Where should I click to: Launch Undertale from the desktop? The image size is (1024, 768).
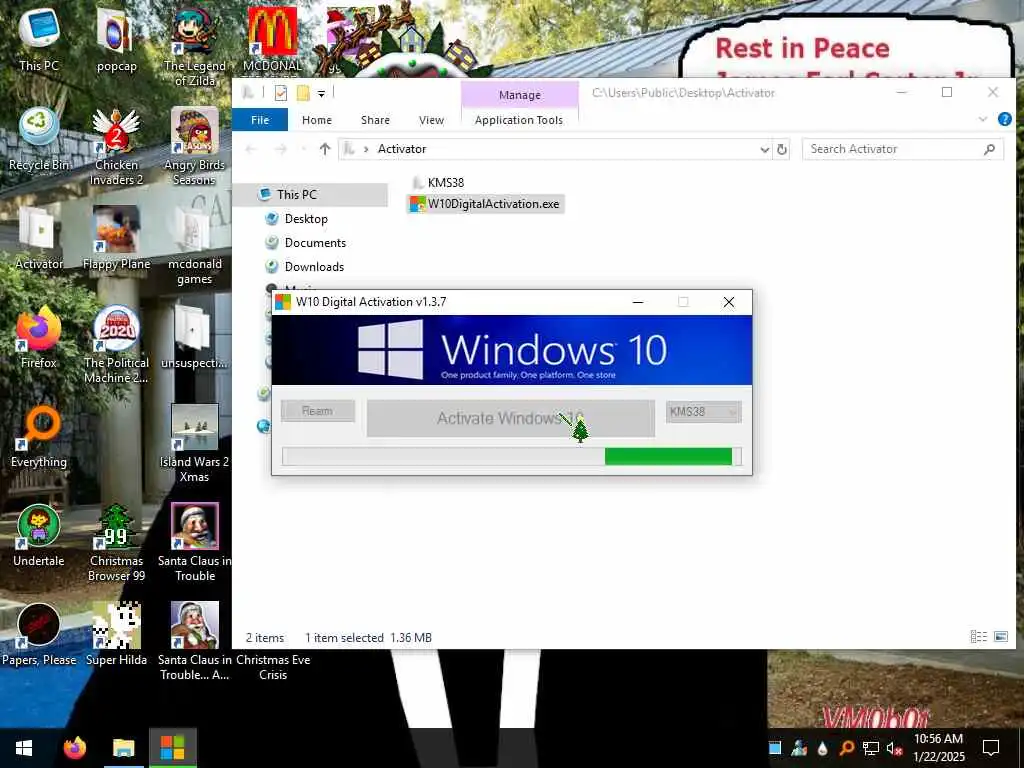pyautogui.click(x=39, y=536)
